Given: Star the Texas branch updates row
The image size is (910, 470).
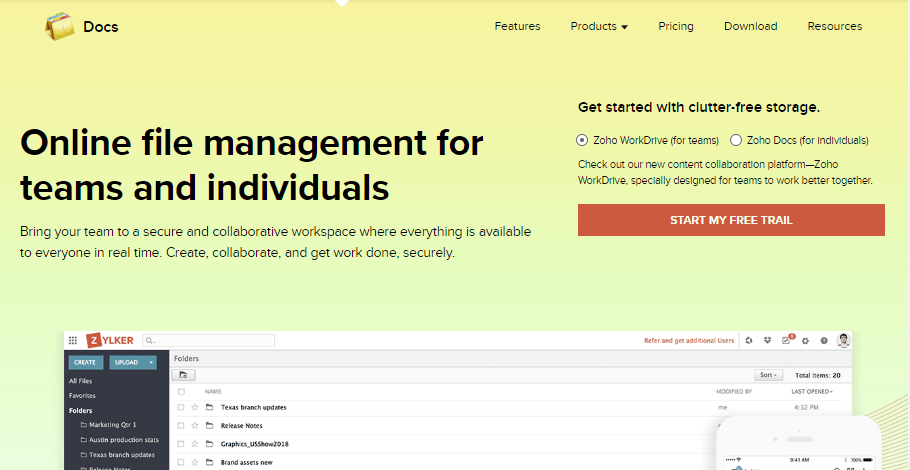Looking at the screenshot, I should 195,407.
